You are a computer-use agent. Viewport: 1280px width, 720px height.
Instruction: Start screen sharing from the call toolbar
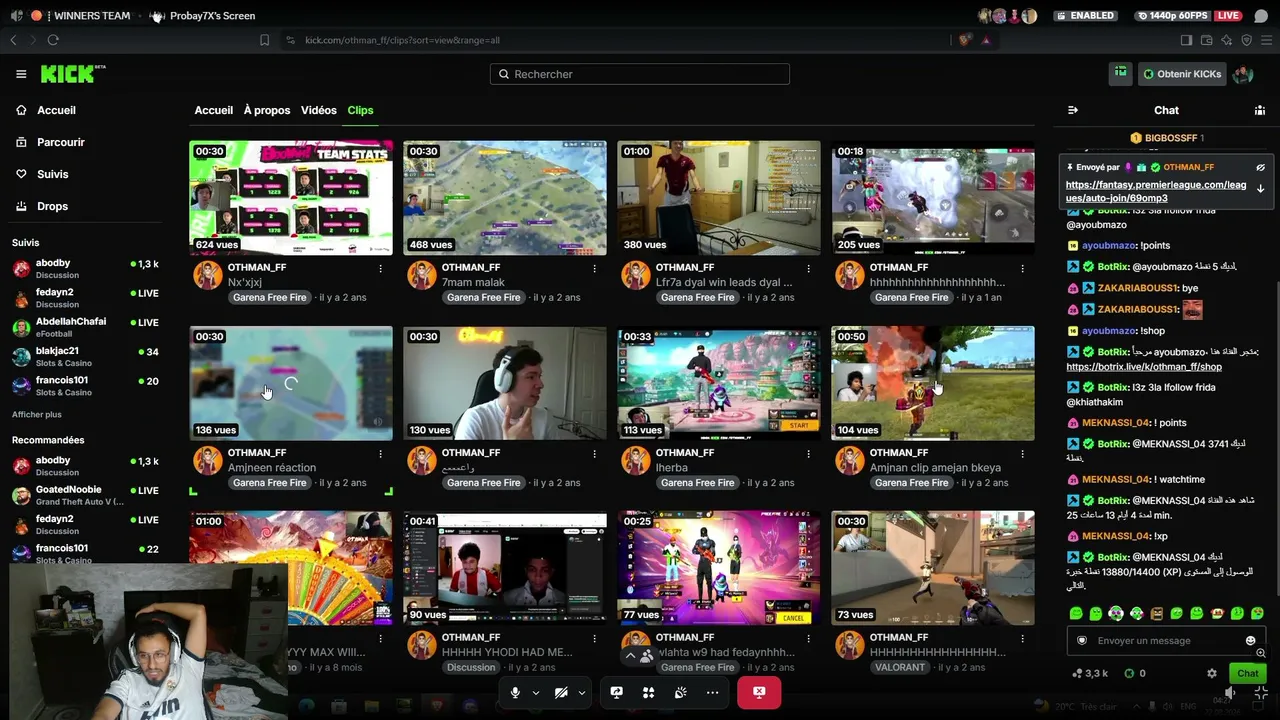coord(617,692)
